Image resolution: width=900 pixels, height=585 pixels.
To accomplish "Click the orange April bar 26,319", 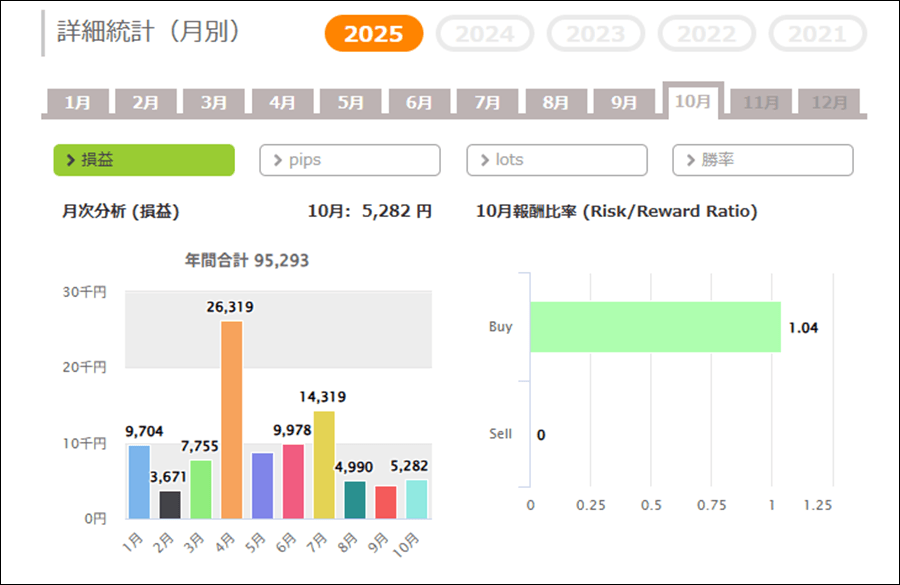I will tap(231, 420).
